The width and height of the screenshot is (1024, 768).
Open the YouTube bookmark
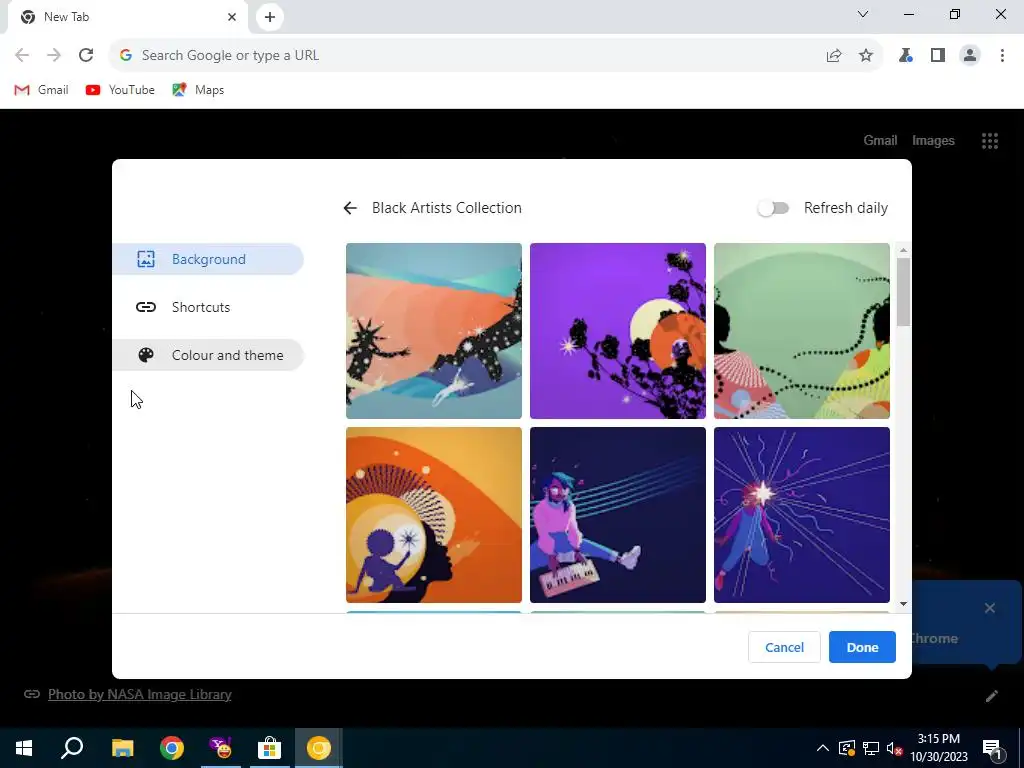[x=120, y=90]
